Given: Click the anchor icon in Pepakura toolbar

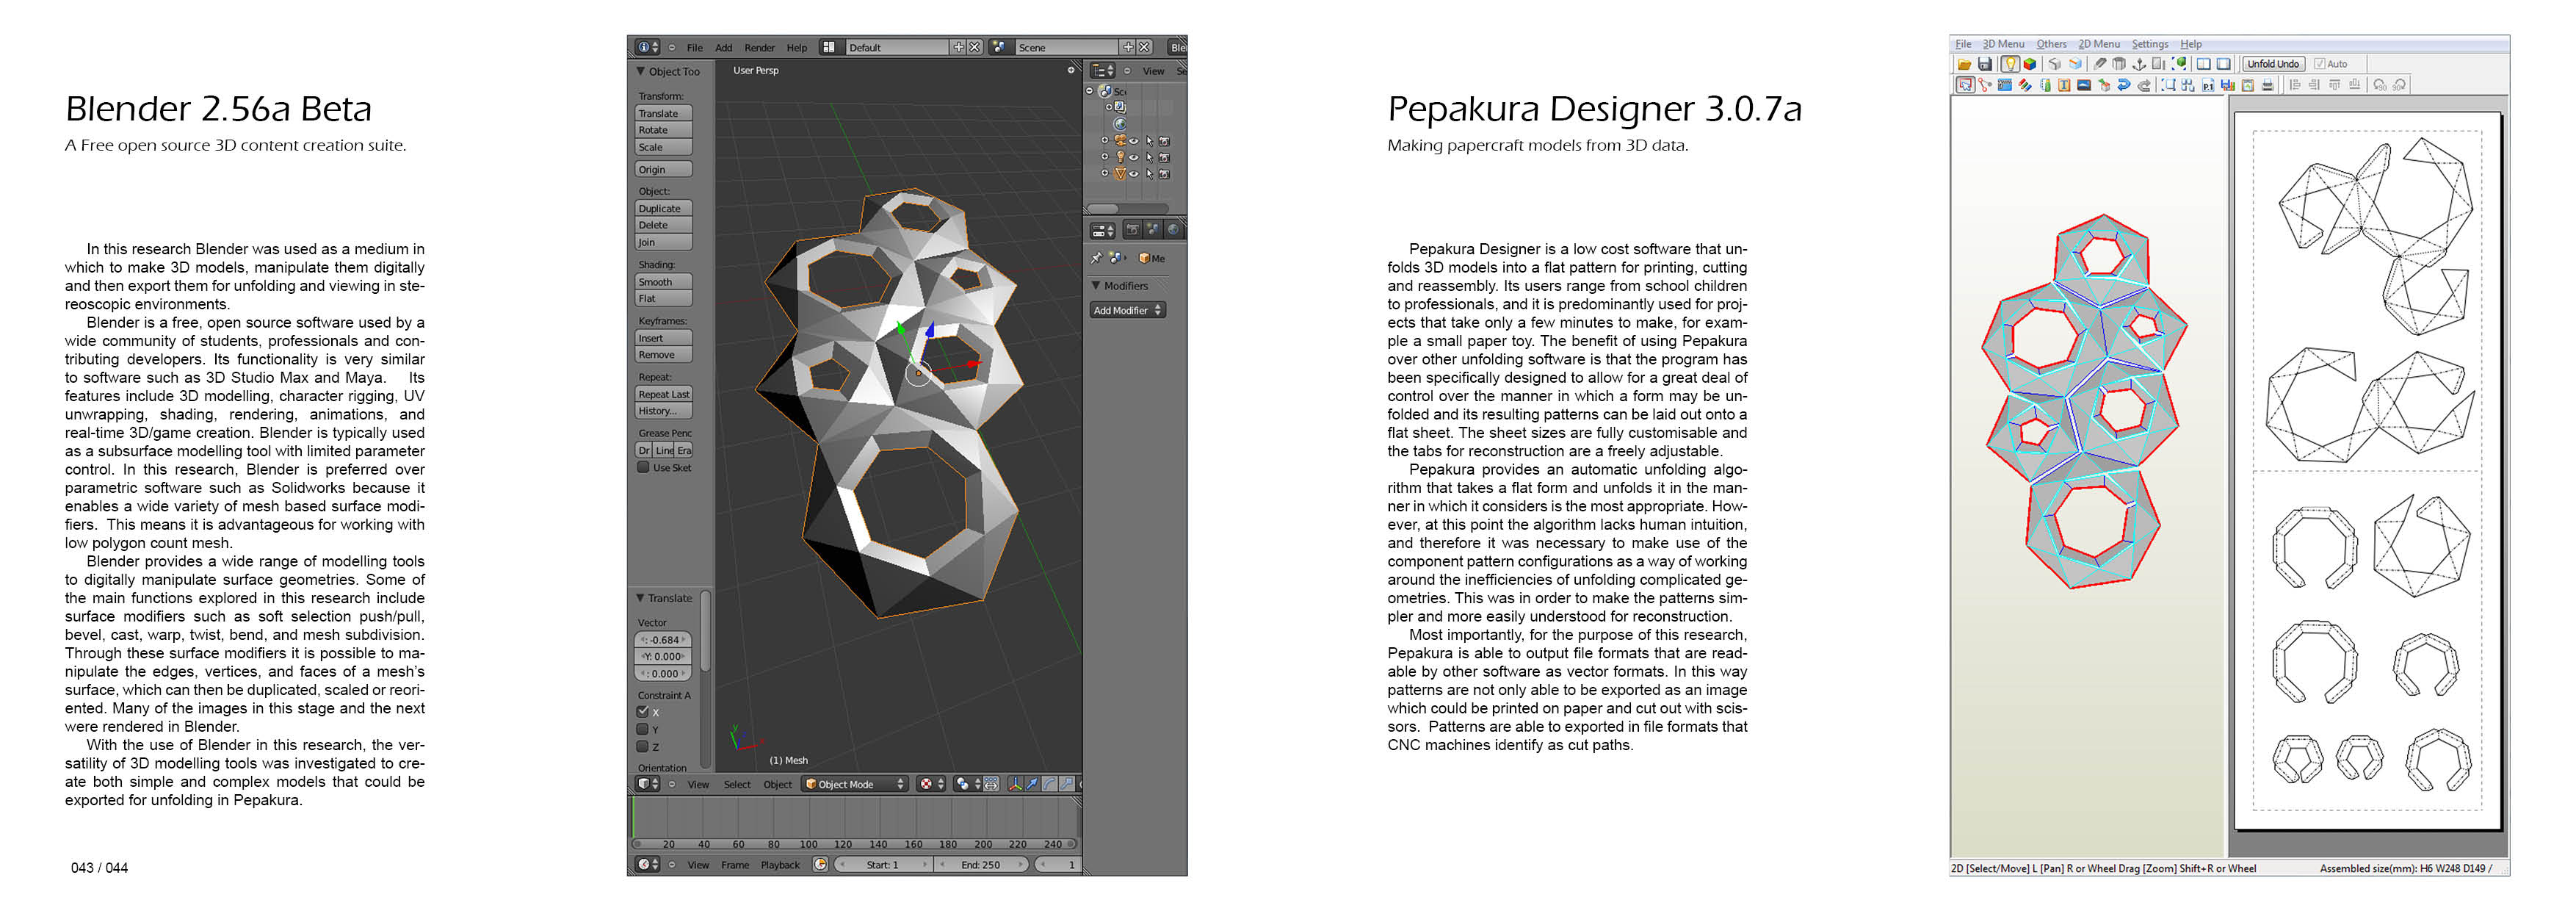Looking at the screenshot, I should 2140,64.
